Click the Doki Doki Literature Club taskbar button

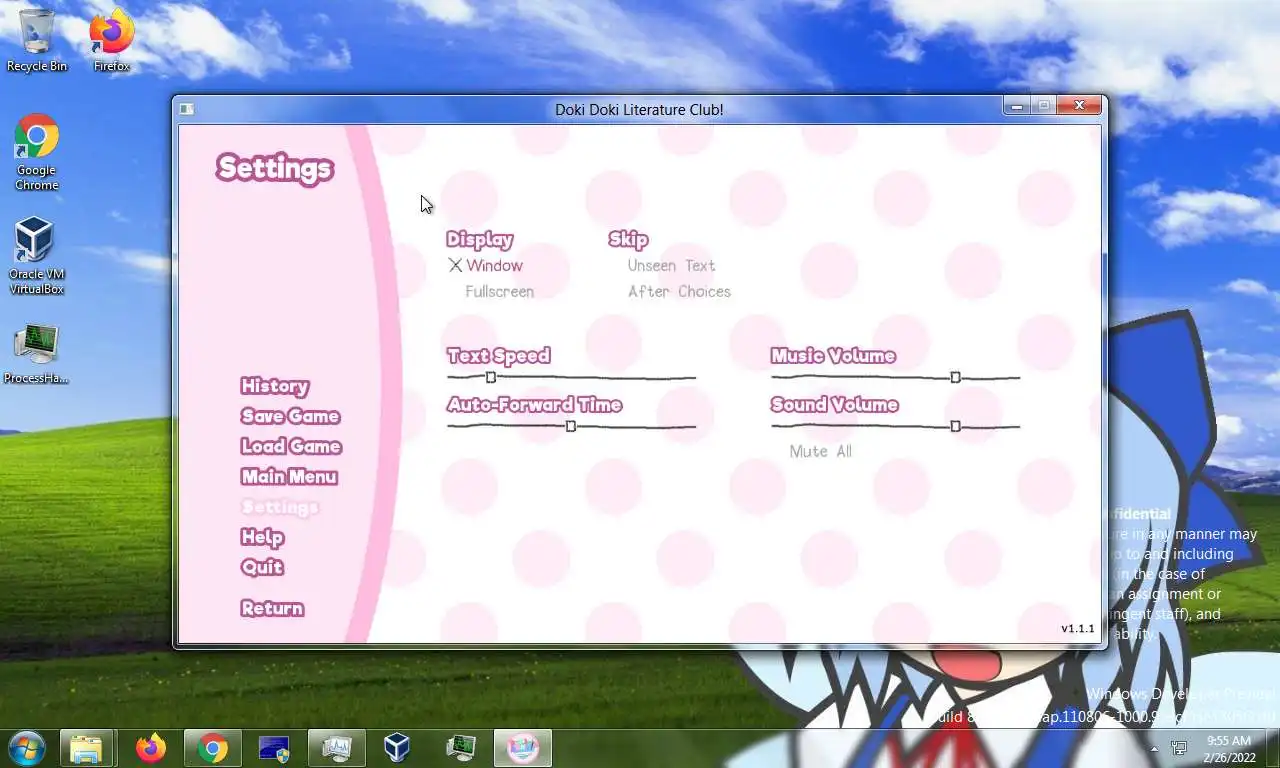pos(524,748)
